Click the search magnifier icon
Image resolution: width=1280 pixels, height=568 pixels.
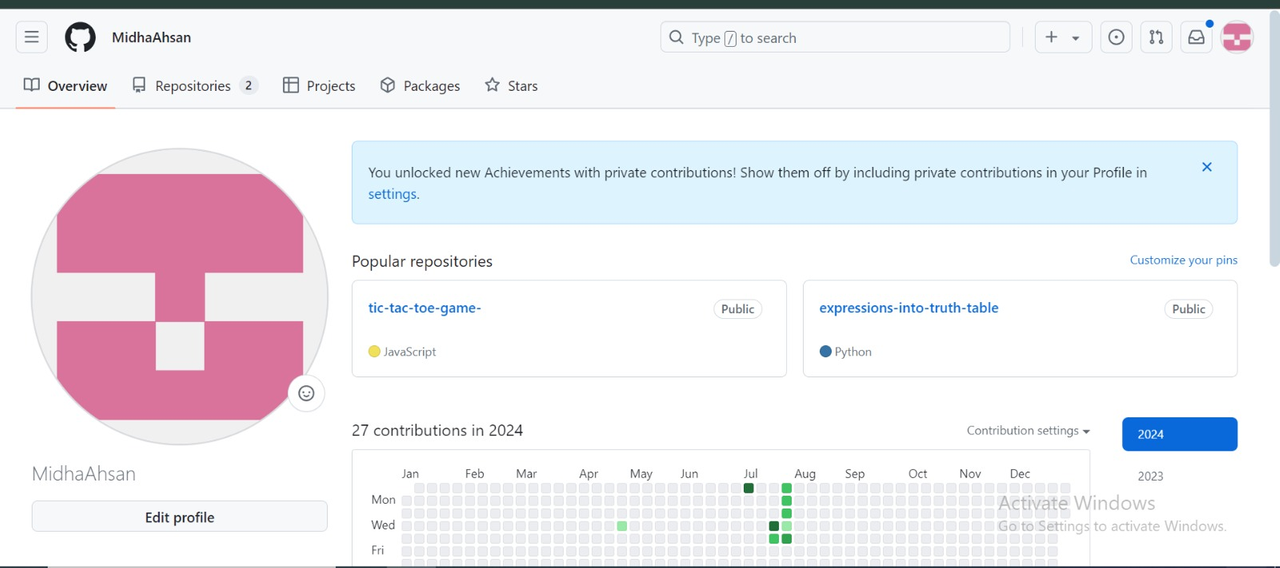coord(677,38)
